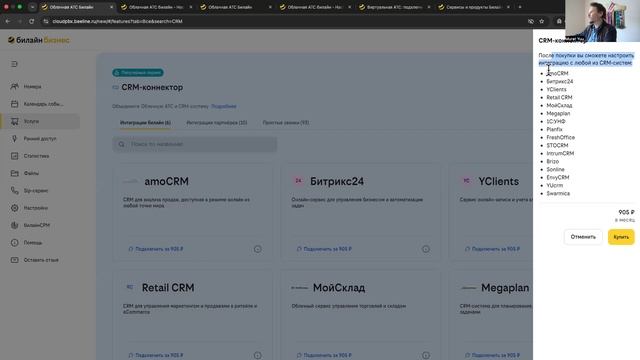The image size is (640, 360).
Task: Switch to Виртуальная АТС browser tab
Action: coord(394,7)
